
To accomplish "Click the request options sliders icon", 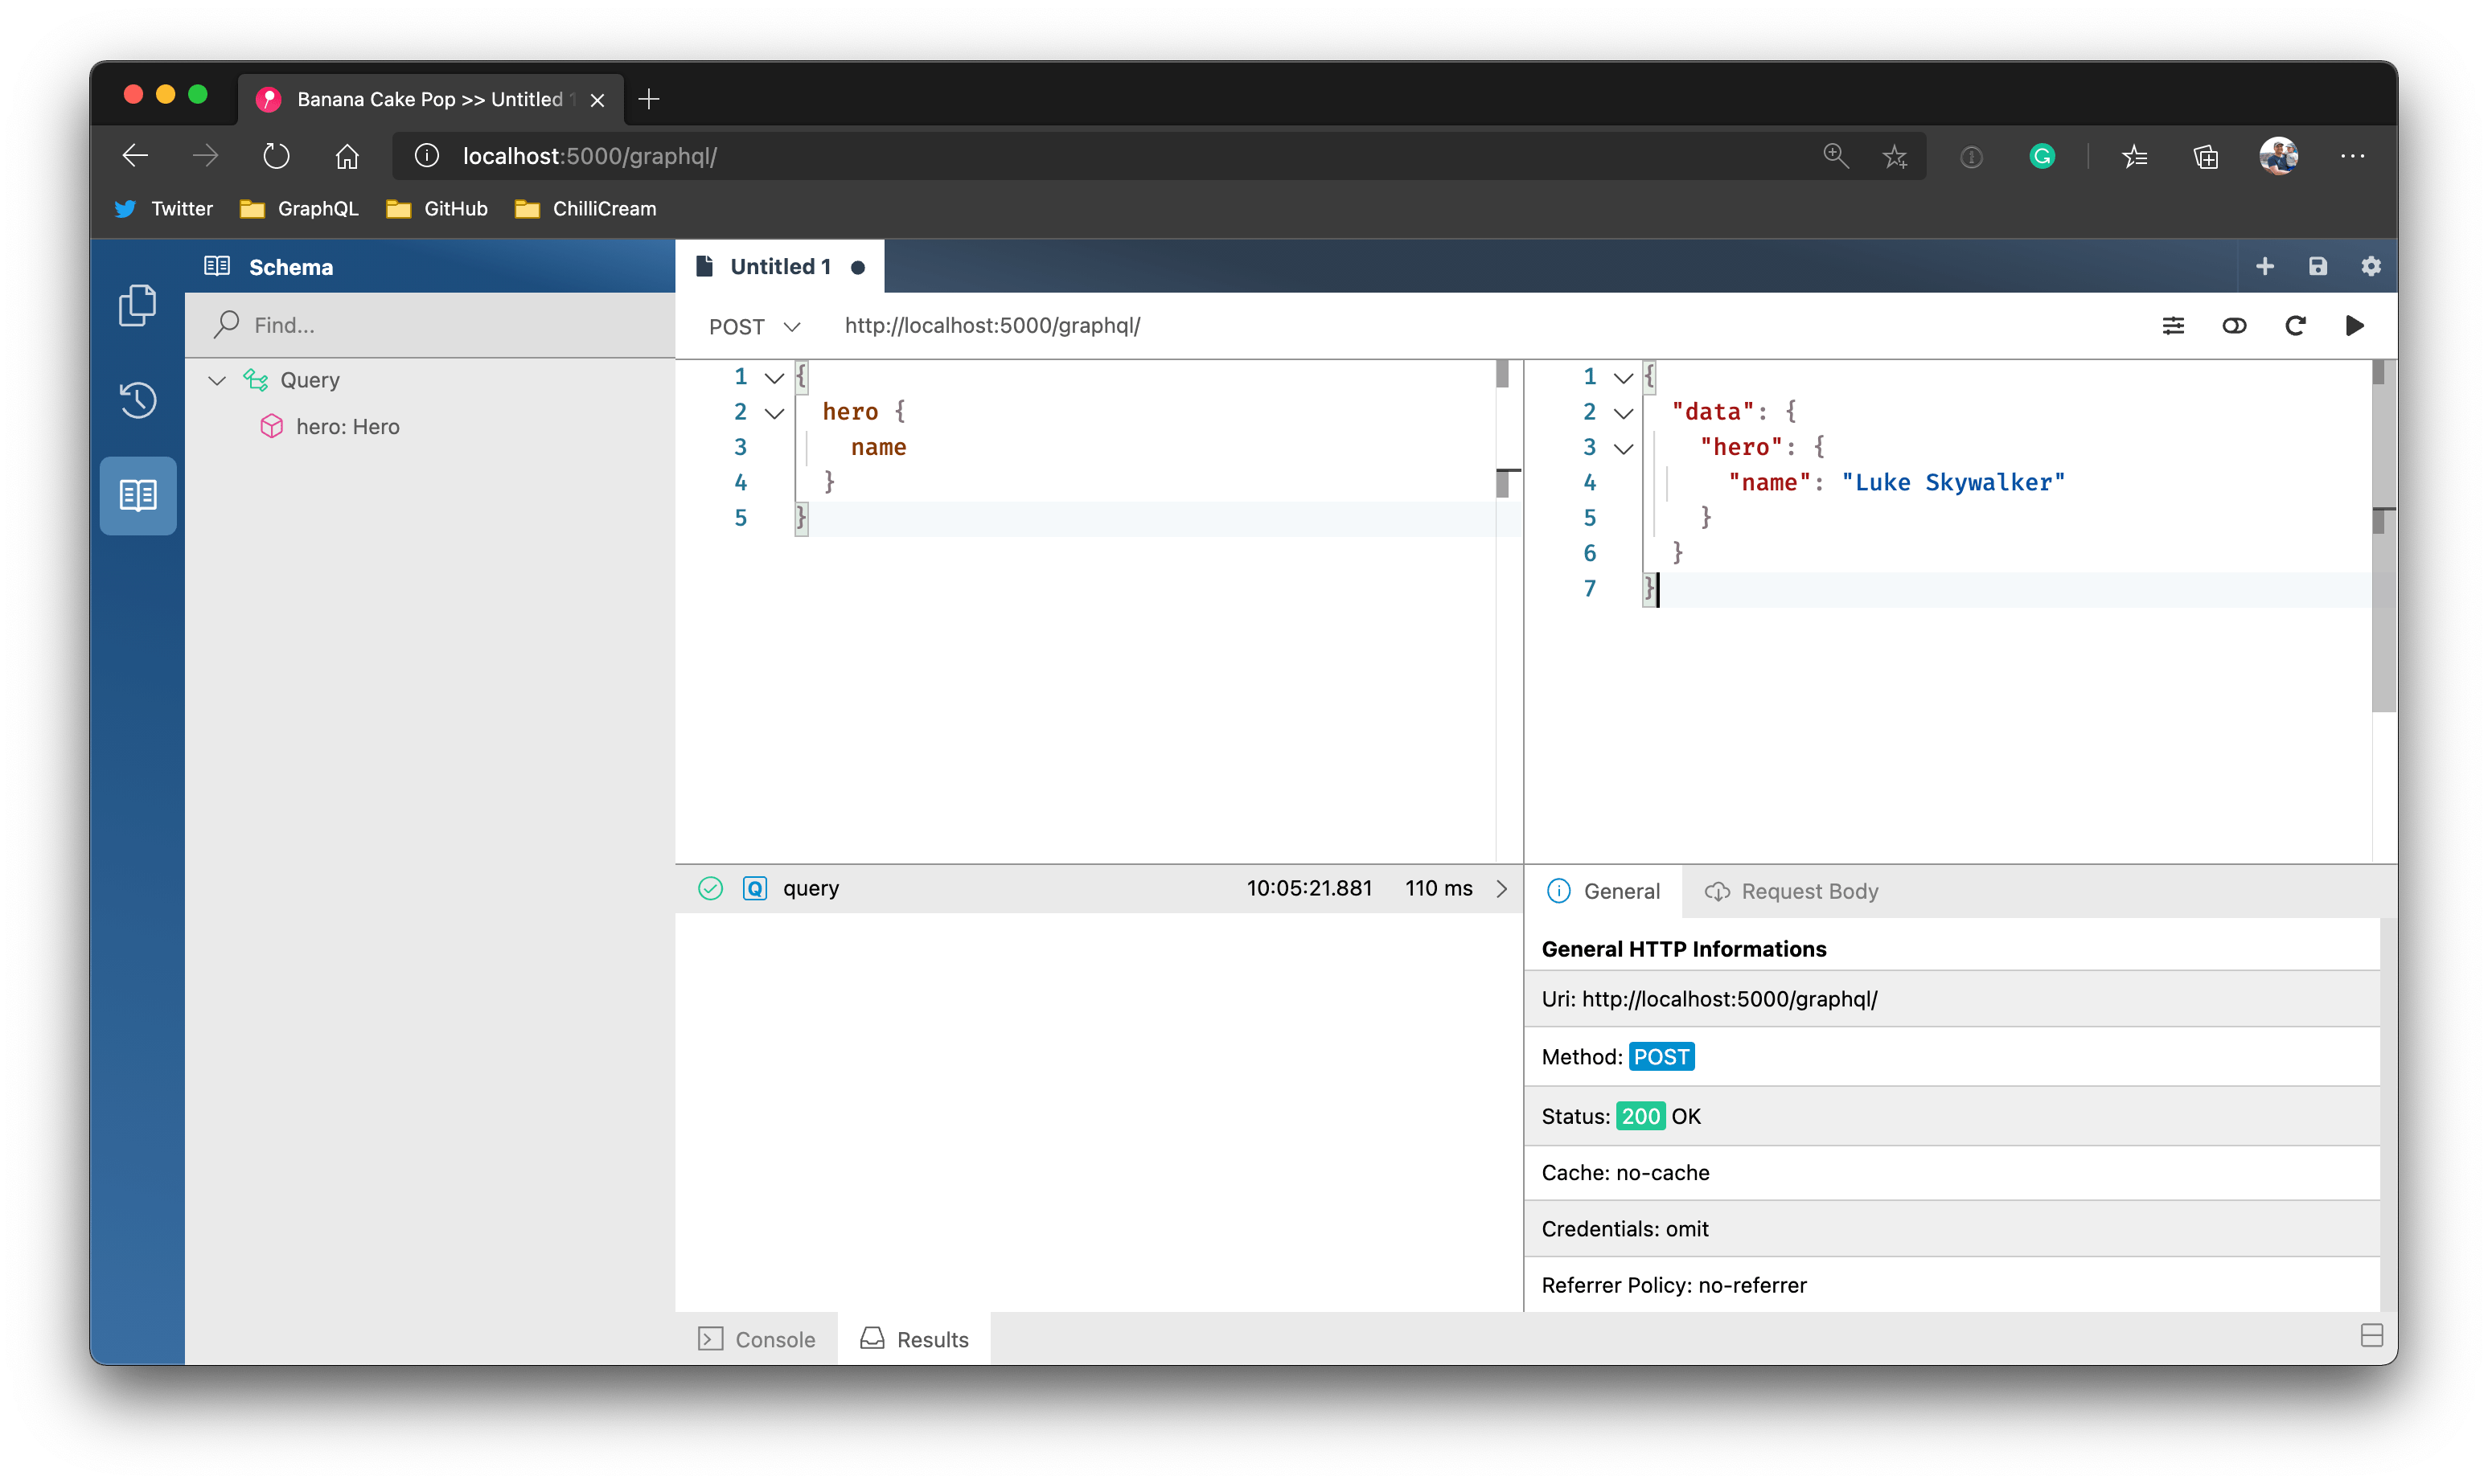I will pos(2173,326).
